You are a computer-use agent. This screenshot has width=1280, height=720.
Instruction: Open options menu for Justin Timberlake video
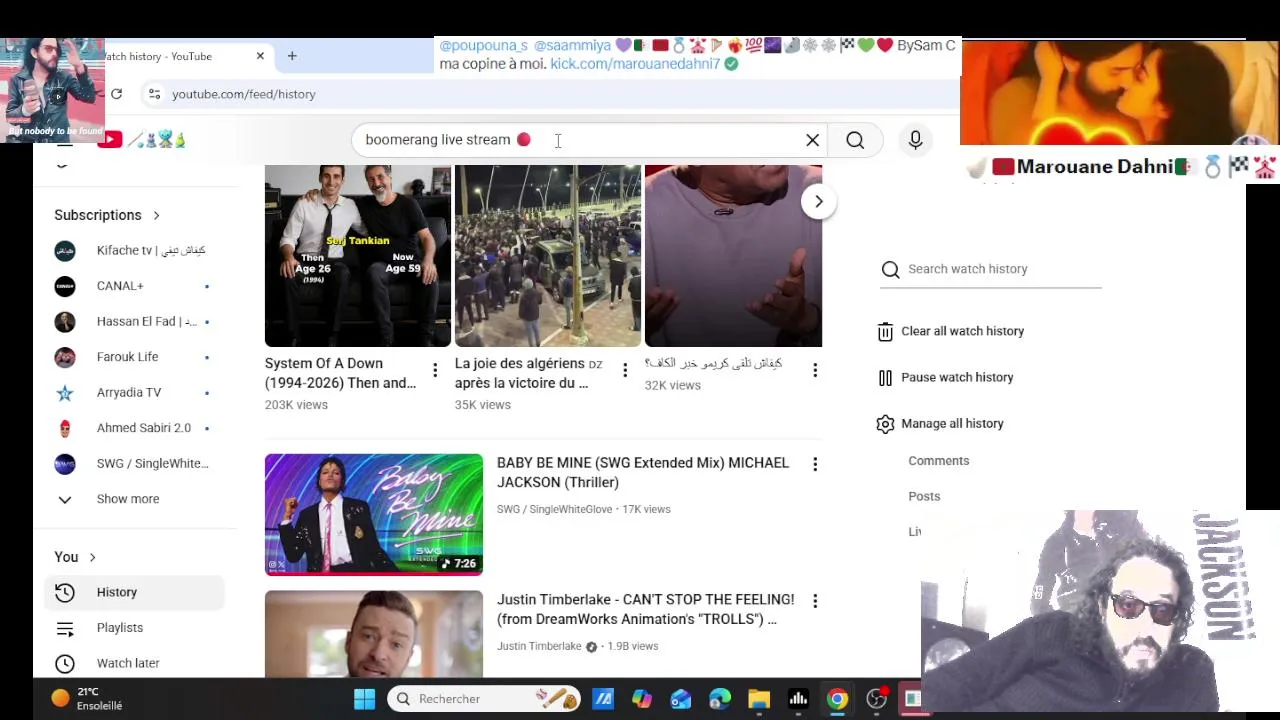(815, 601)
